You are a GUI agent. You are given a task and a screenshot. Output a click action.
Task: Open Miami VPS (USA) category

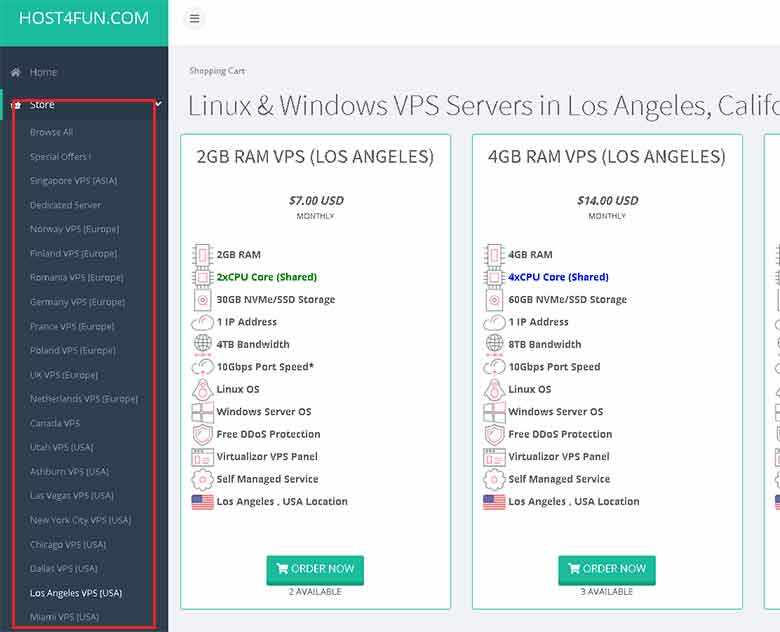click(65, 617)
